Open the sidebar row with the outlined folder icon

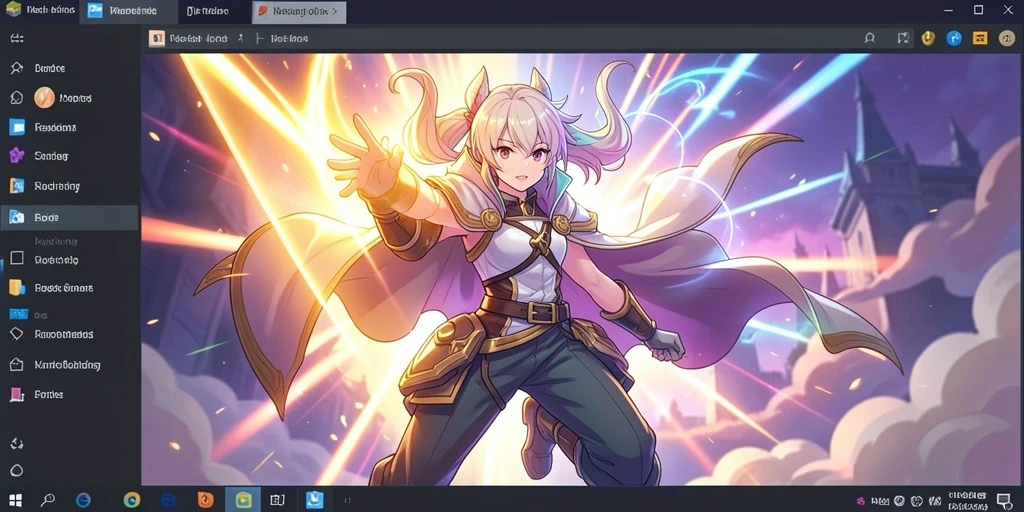point(69,364)
